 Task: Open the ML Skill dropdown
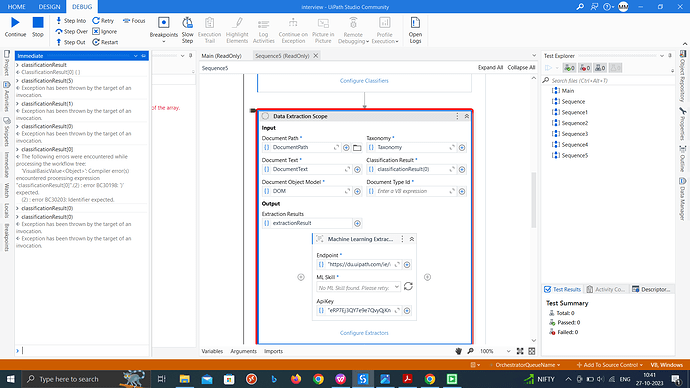click(x=396, y=287)
